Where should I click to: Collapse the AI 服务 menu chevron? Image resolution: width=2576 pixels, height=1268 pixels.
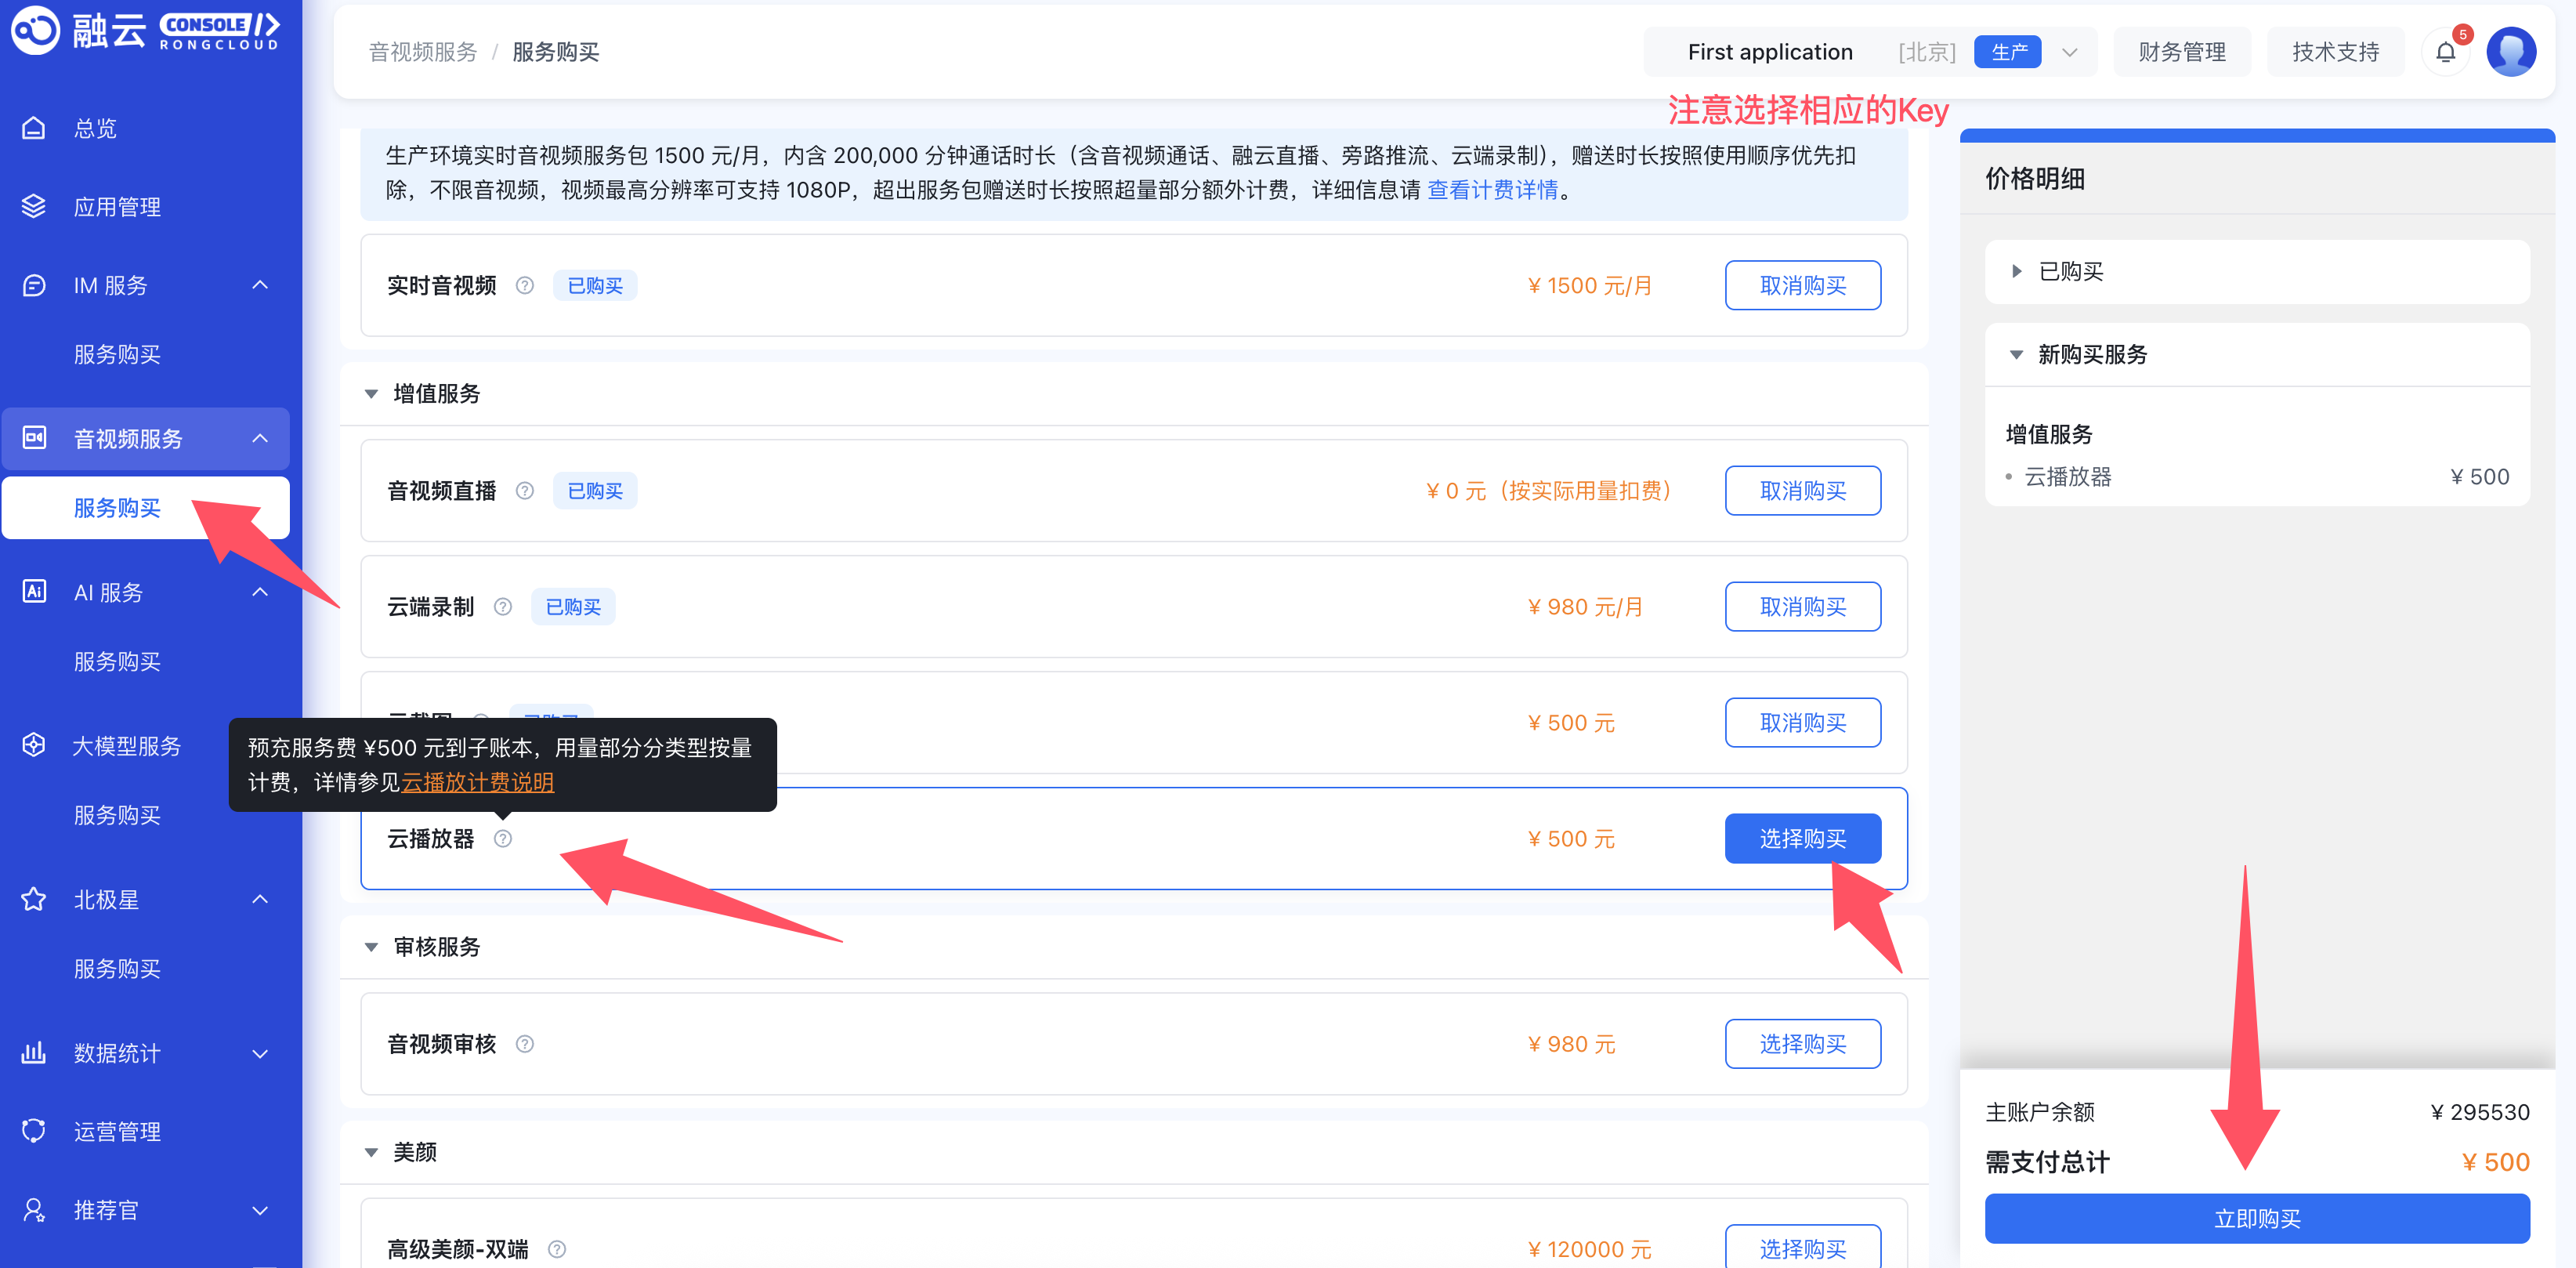260,592
